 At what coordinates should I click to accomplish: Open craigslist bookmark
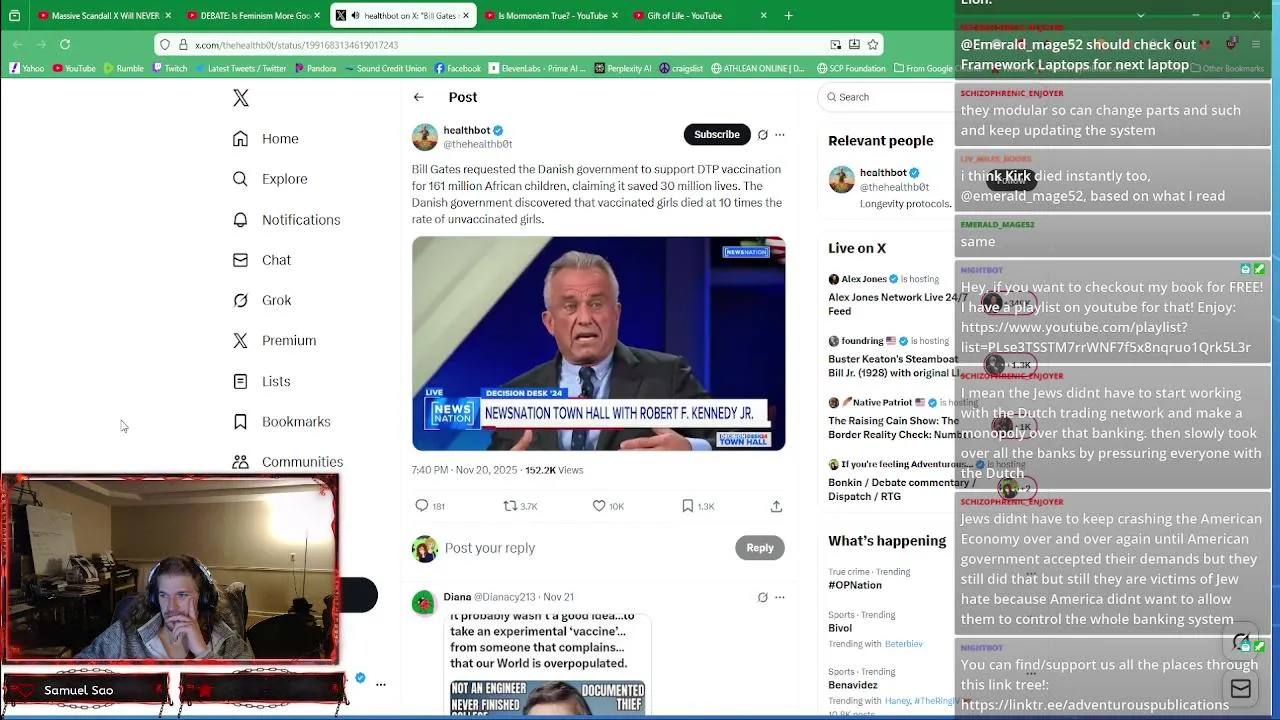[681, 69]
